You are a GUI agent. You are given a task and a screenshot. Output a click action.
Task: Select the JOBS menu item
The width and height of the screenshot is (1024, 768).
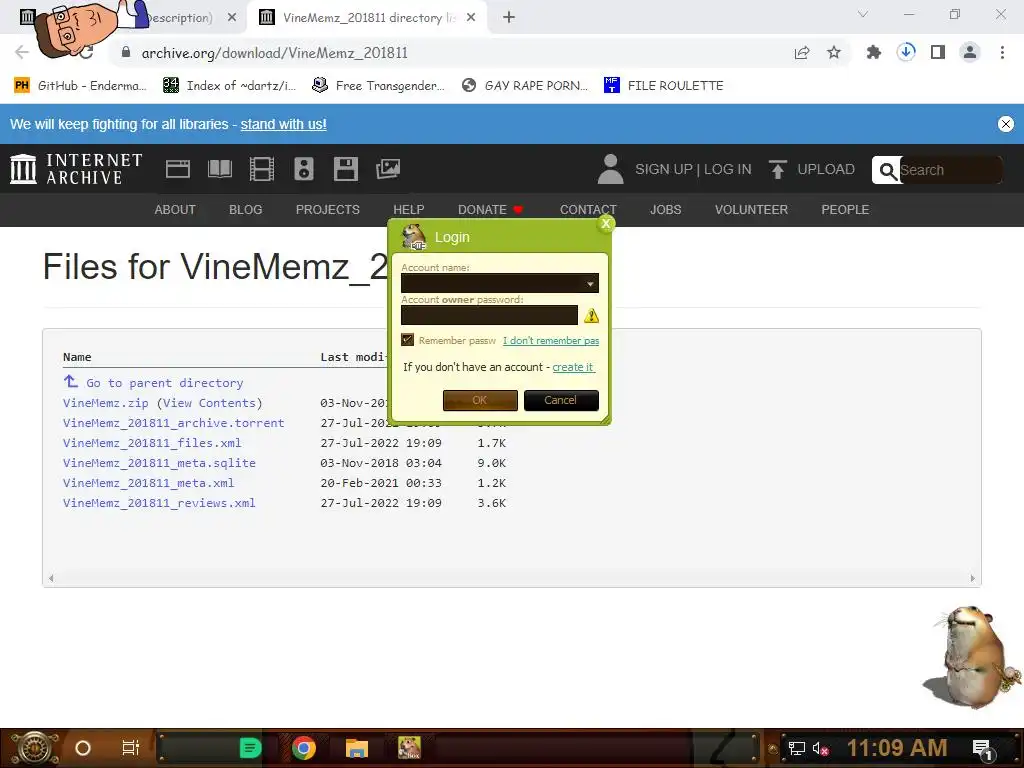pos(665,210)
